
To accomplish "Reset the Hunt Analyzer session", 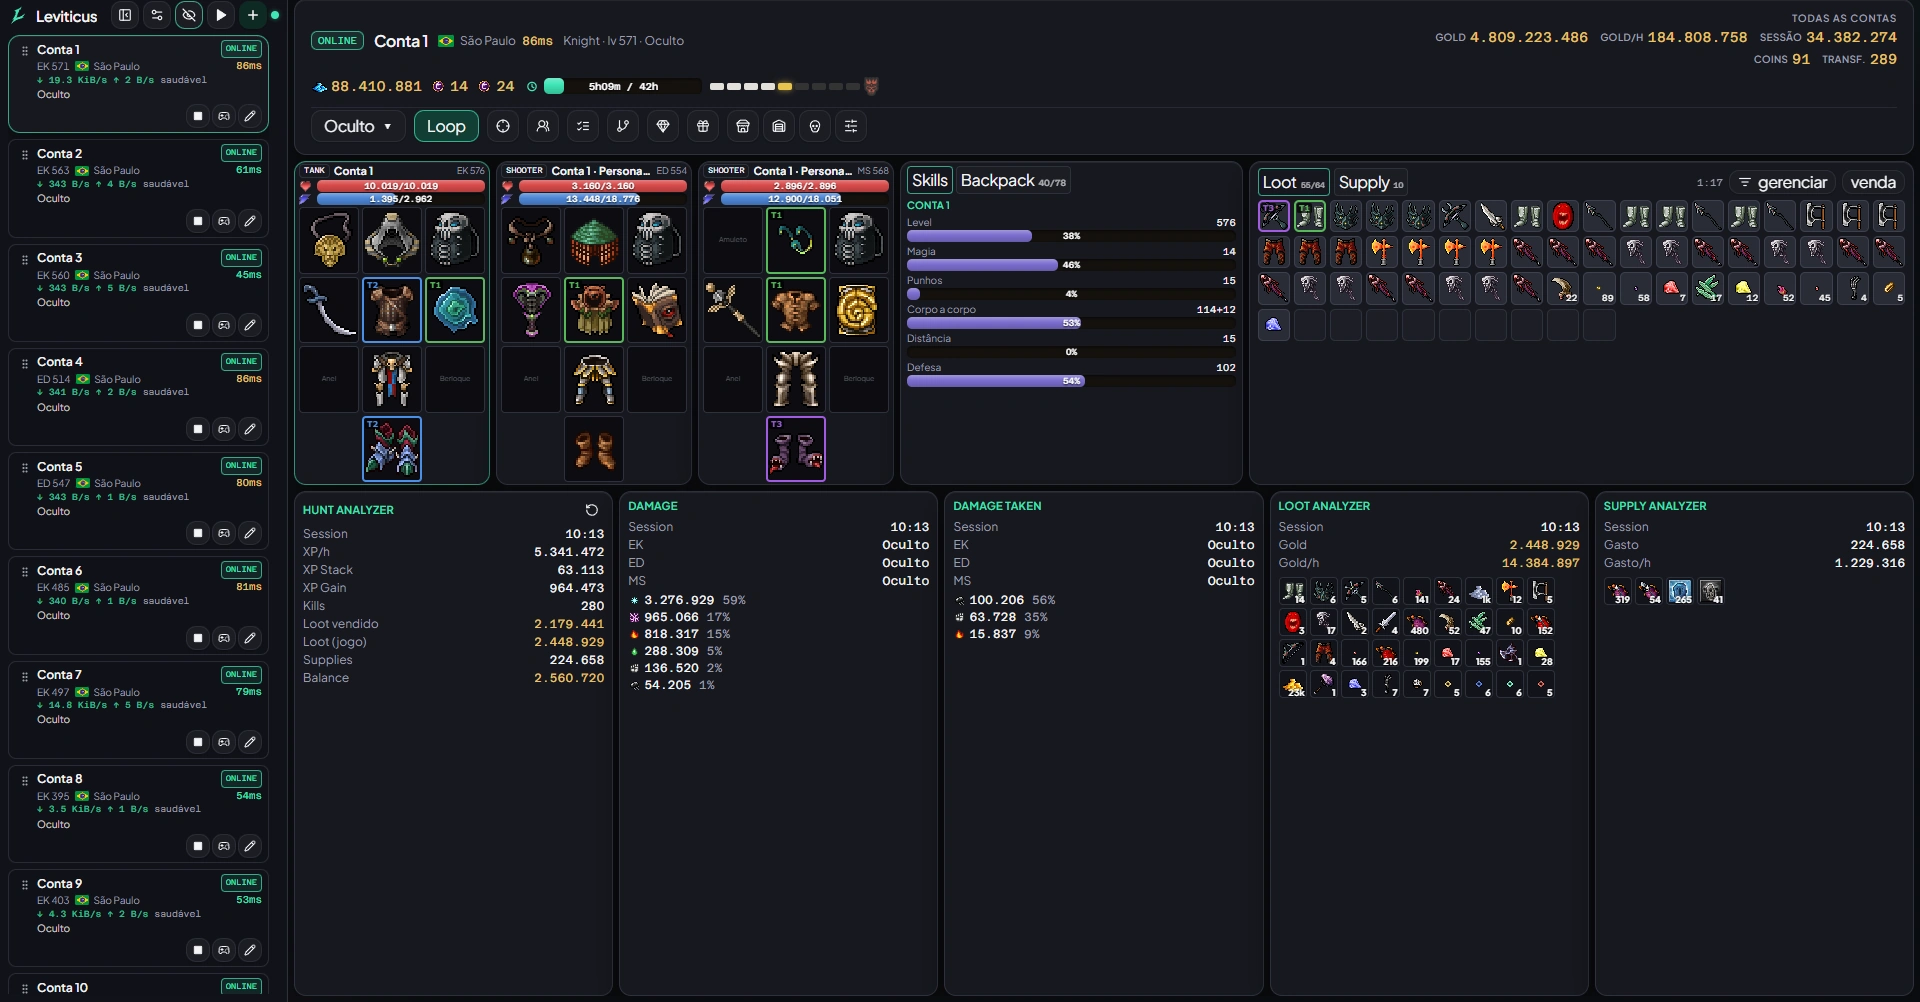I will coord(592,510).
